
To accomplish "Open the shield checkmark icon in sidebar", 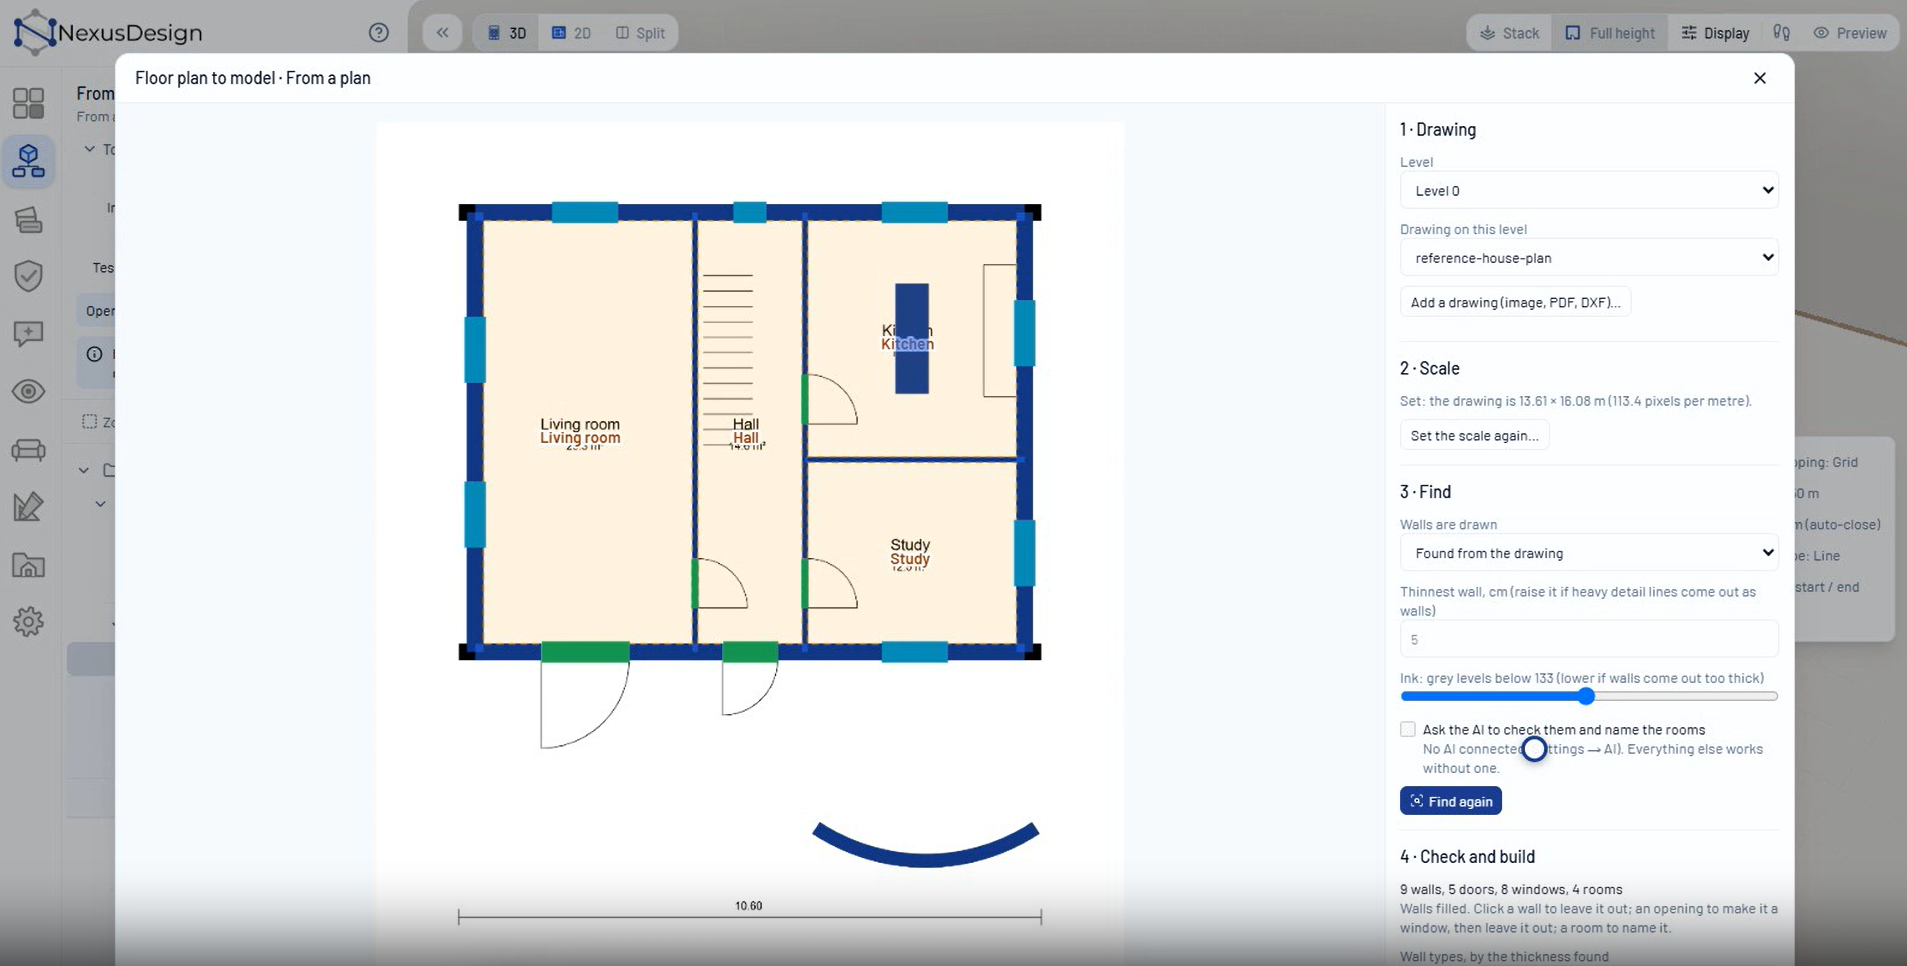I will click(28, 276).
